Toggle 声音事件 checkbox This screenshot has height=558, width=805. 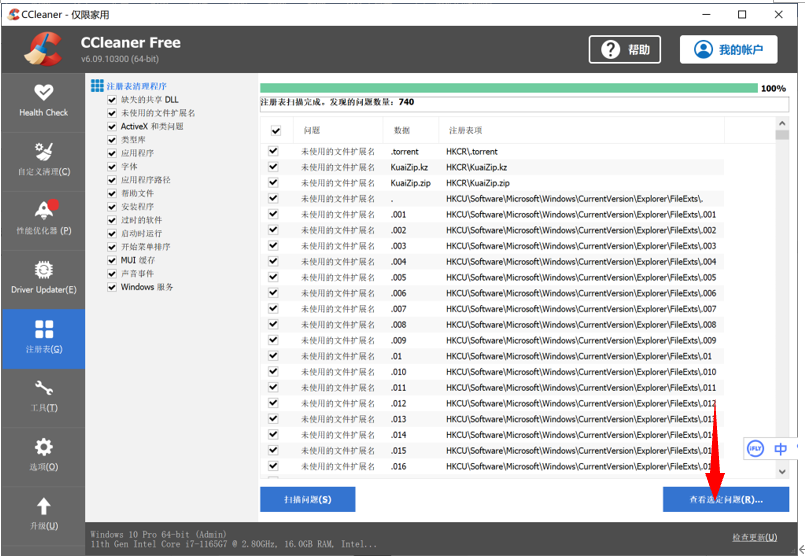tap(112, 274)
